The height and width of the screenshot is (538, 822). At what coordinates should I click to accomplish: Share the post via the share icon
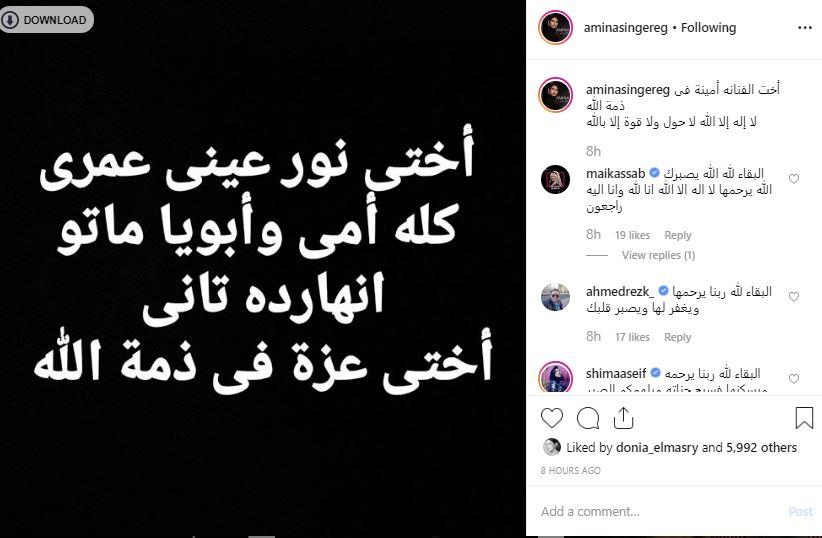[623, 418]
